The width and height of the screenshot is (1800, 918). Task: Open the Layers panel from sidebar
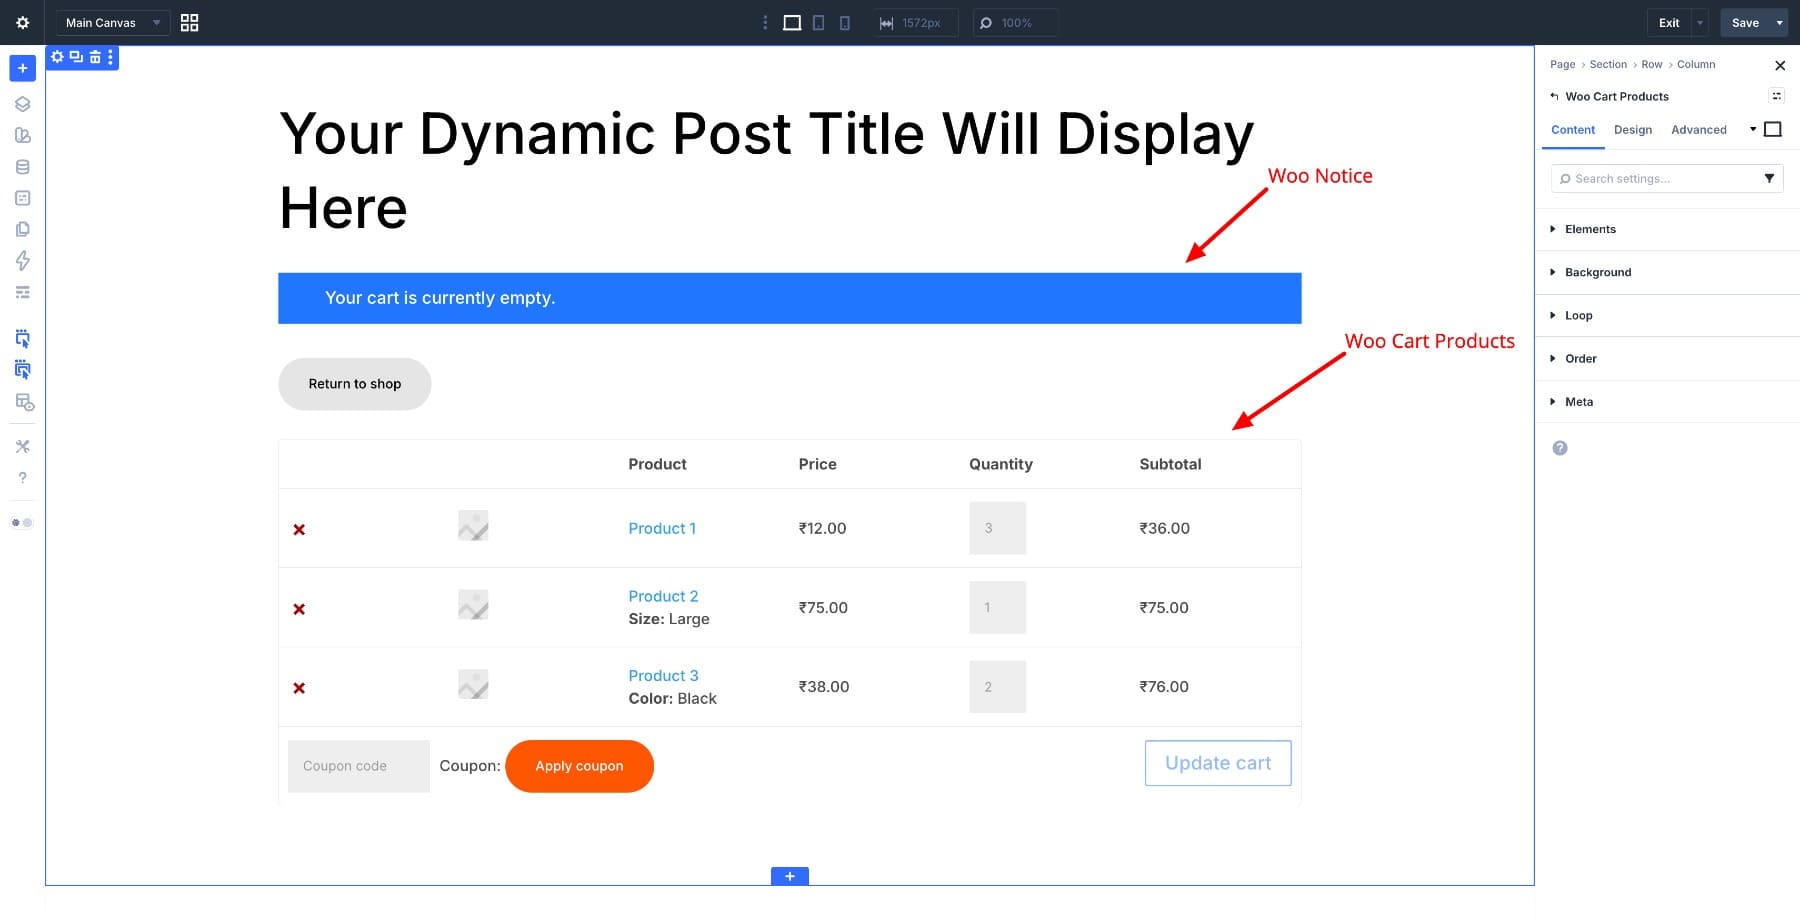click(22, 104)
